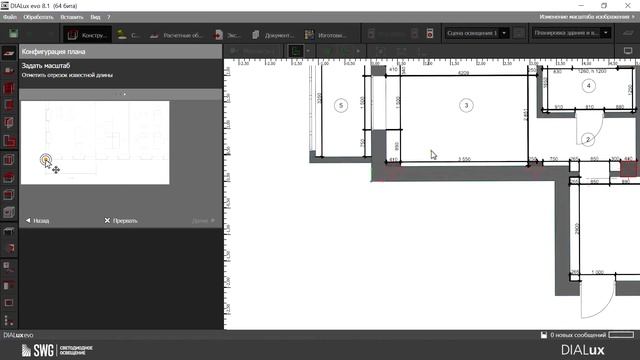The height and width of the screenshot is (360, 640).
Task: Select the Apertures tool in the sidebar
Action: point(9,105)
